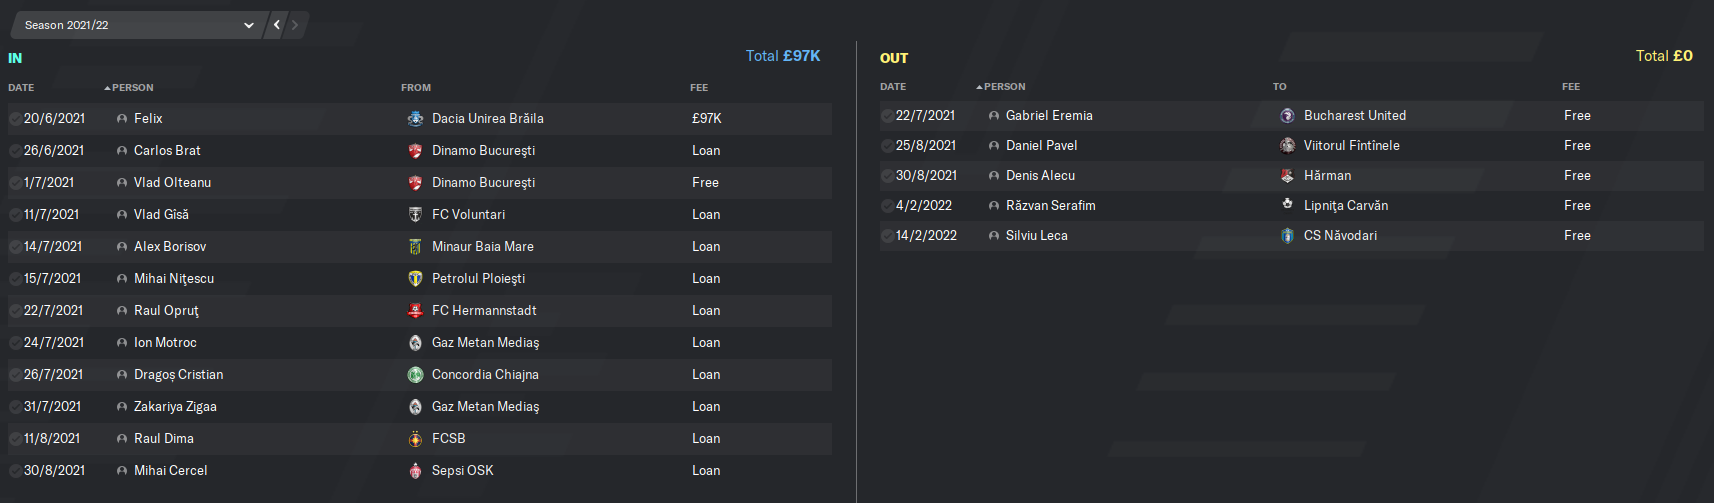Sort outgoing transfers by DATE header
This screenshot has height=503, width=1714.
click(x=893, y=86)
